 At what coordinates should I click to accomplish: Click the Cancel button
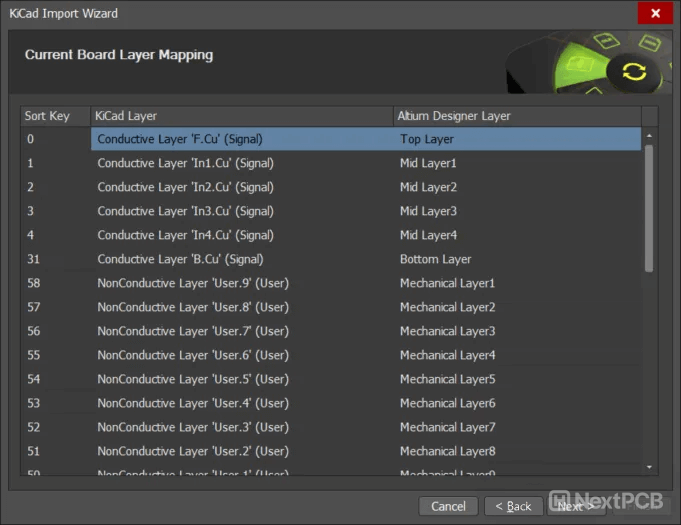[x=448, y=506]
